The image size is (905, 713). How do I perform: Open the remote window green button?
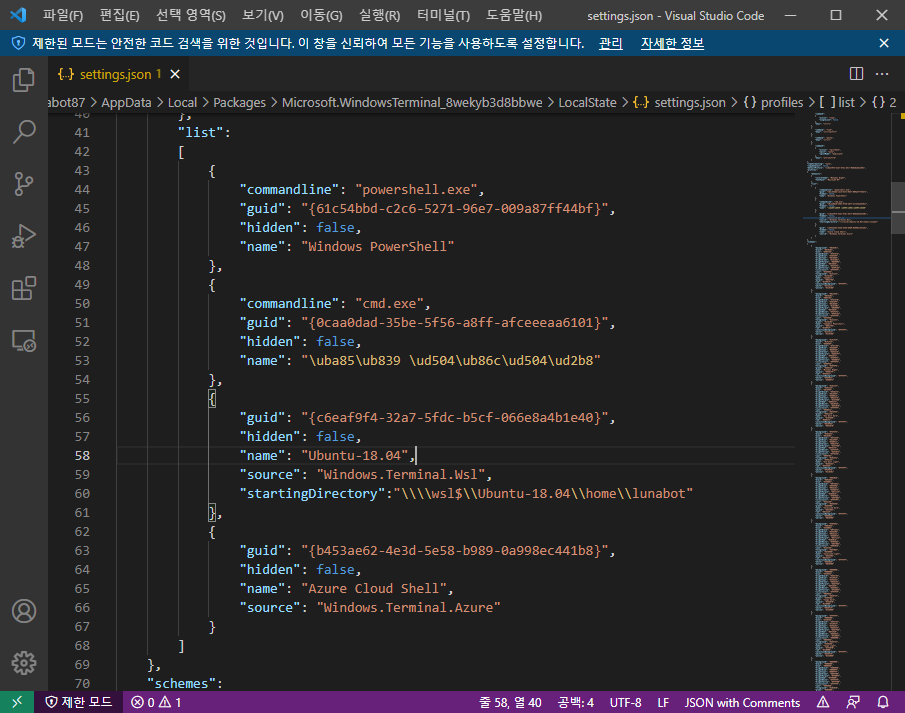(17, 702)
